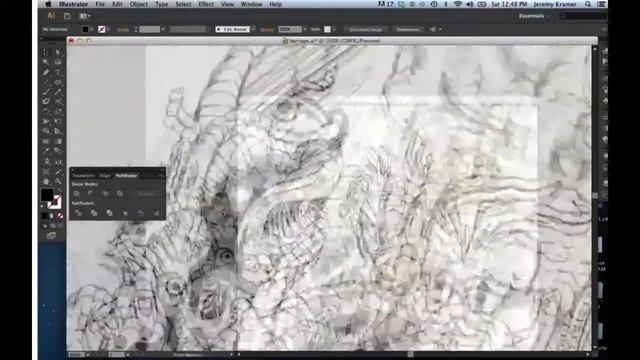Choose the Column Graph tool
This screenshot has height=360, width=640.
click(58, 161)
